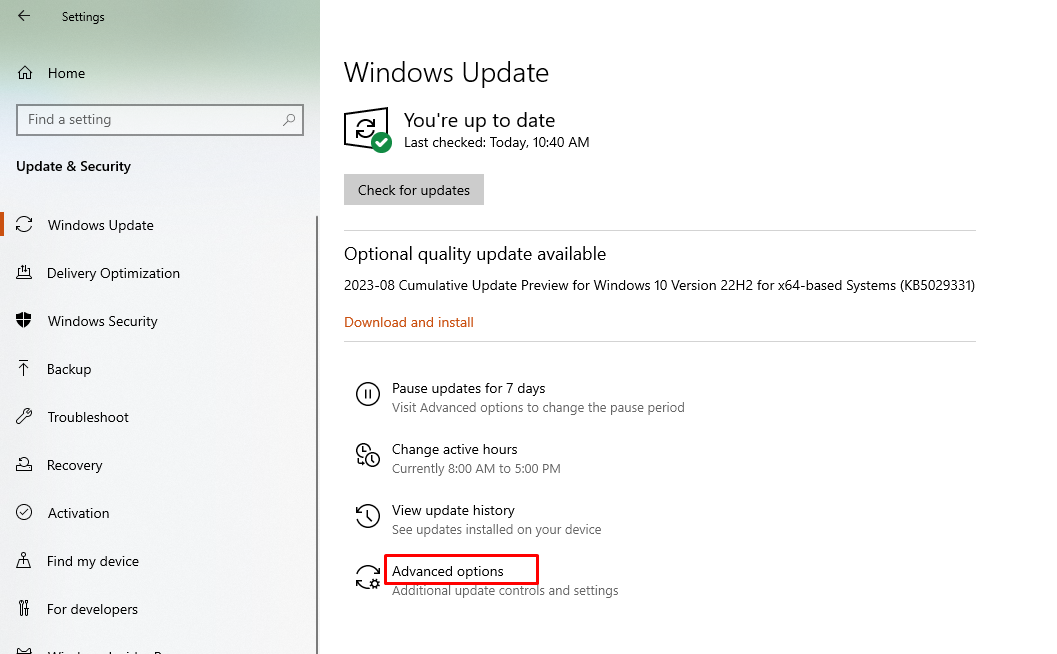
Task: Click the Windows Update page heading
Action: click(446, 73)
